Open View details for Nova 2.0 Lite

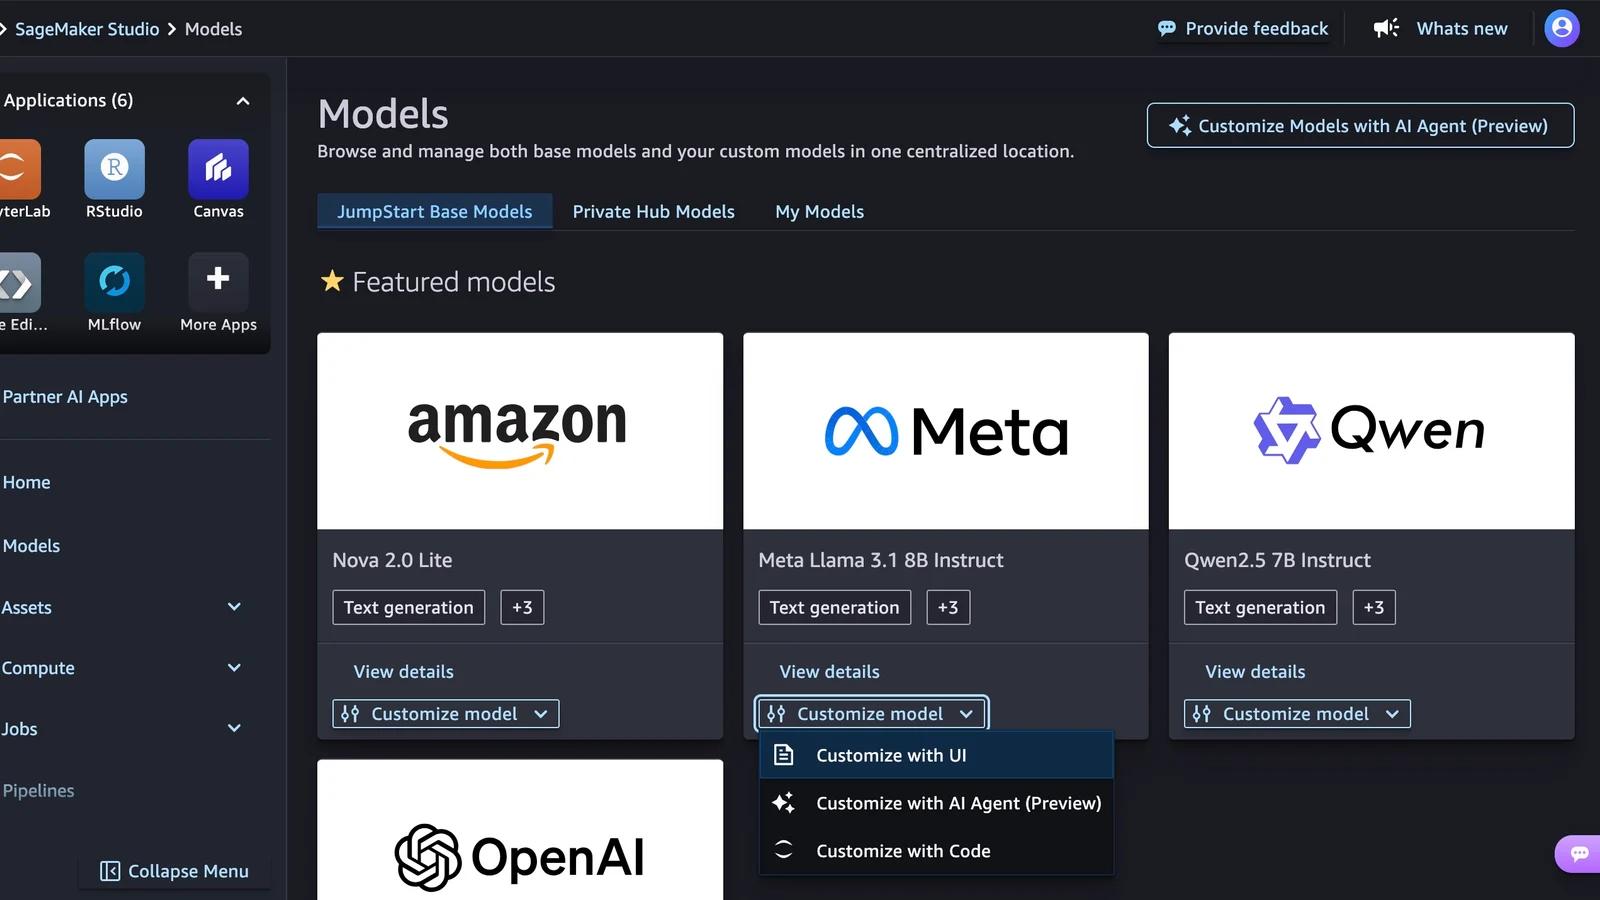pos(403,671)
